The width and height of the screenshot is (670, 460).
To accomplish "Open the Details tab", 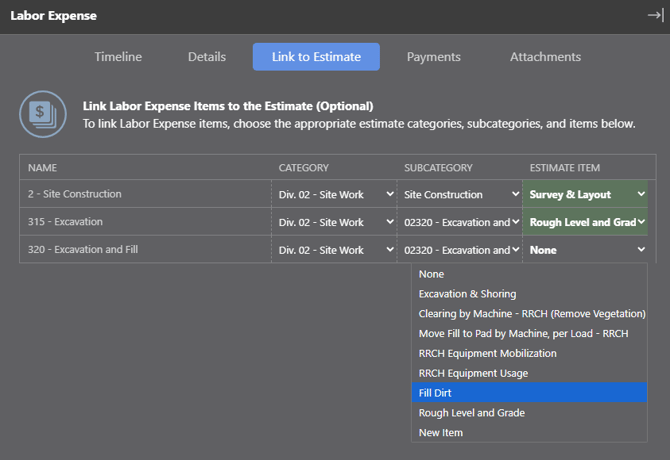I will (x=207, y=57).
